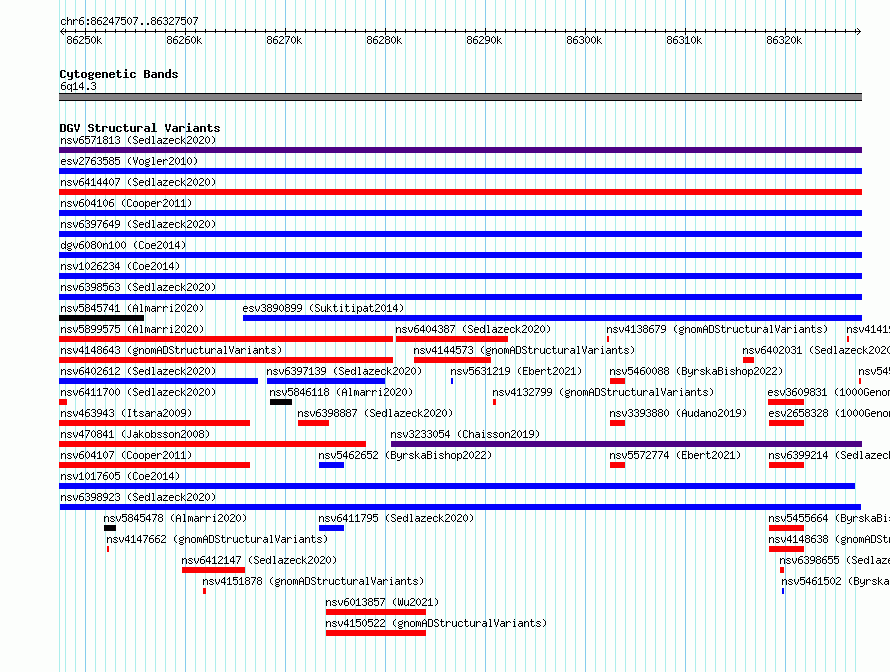
Task: Select purple bar under nsv3233054
Action: click(627, 444)
